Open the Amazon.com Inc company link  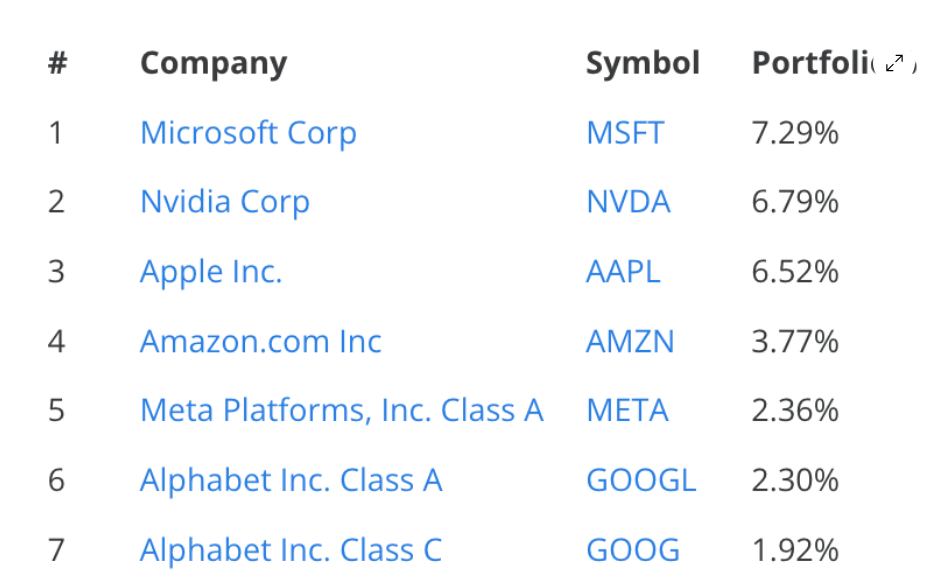261,342
